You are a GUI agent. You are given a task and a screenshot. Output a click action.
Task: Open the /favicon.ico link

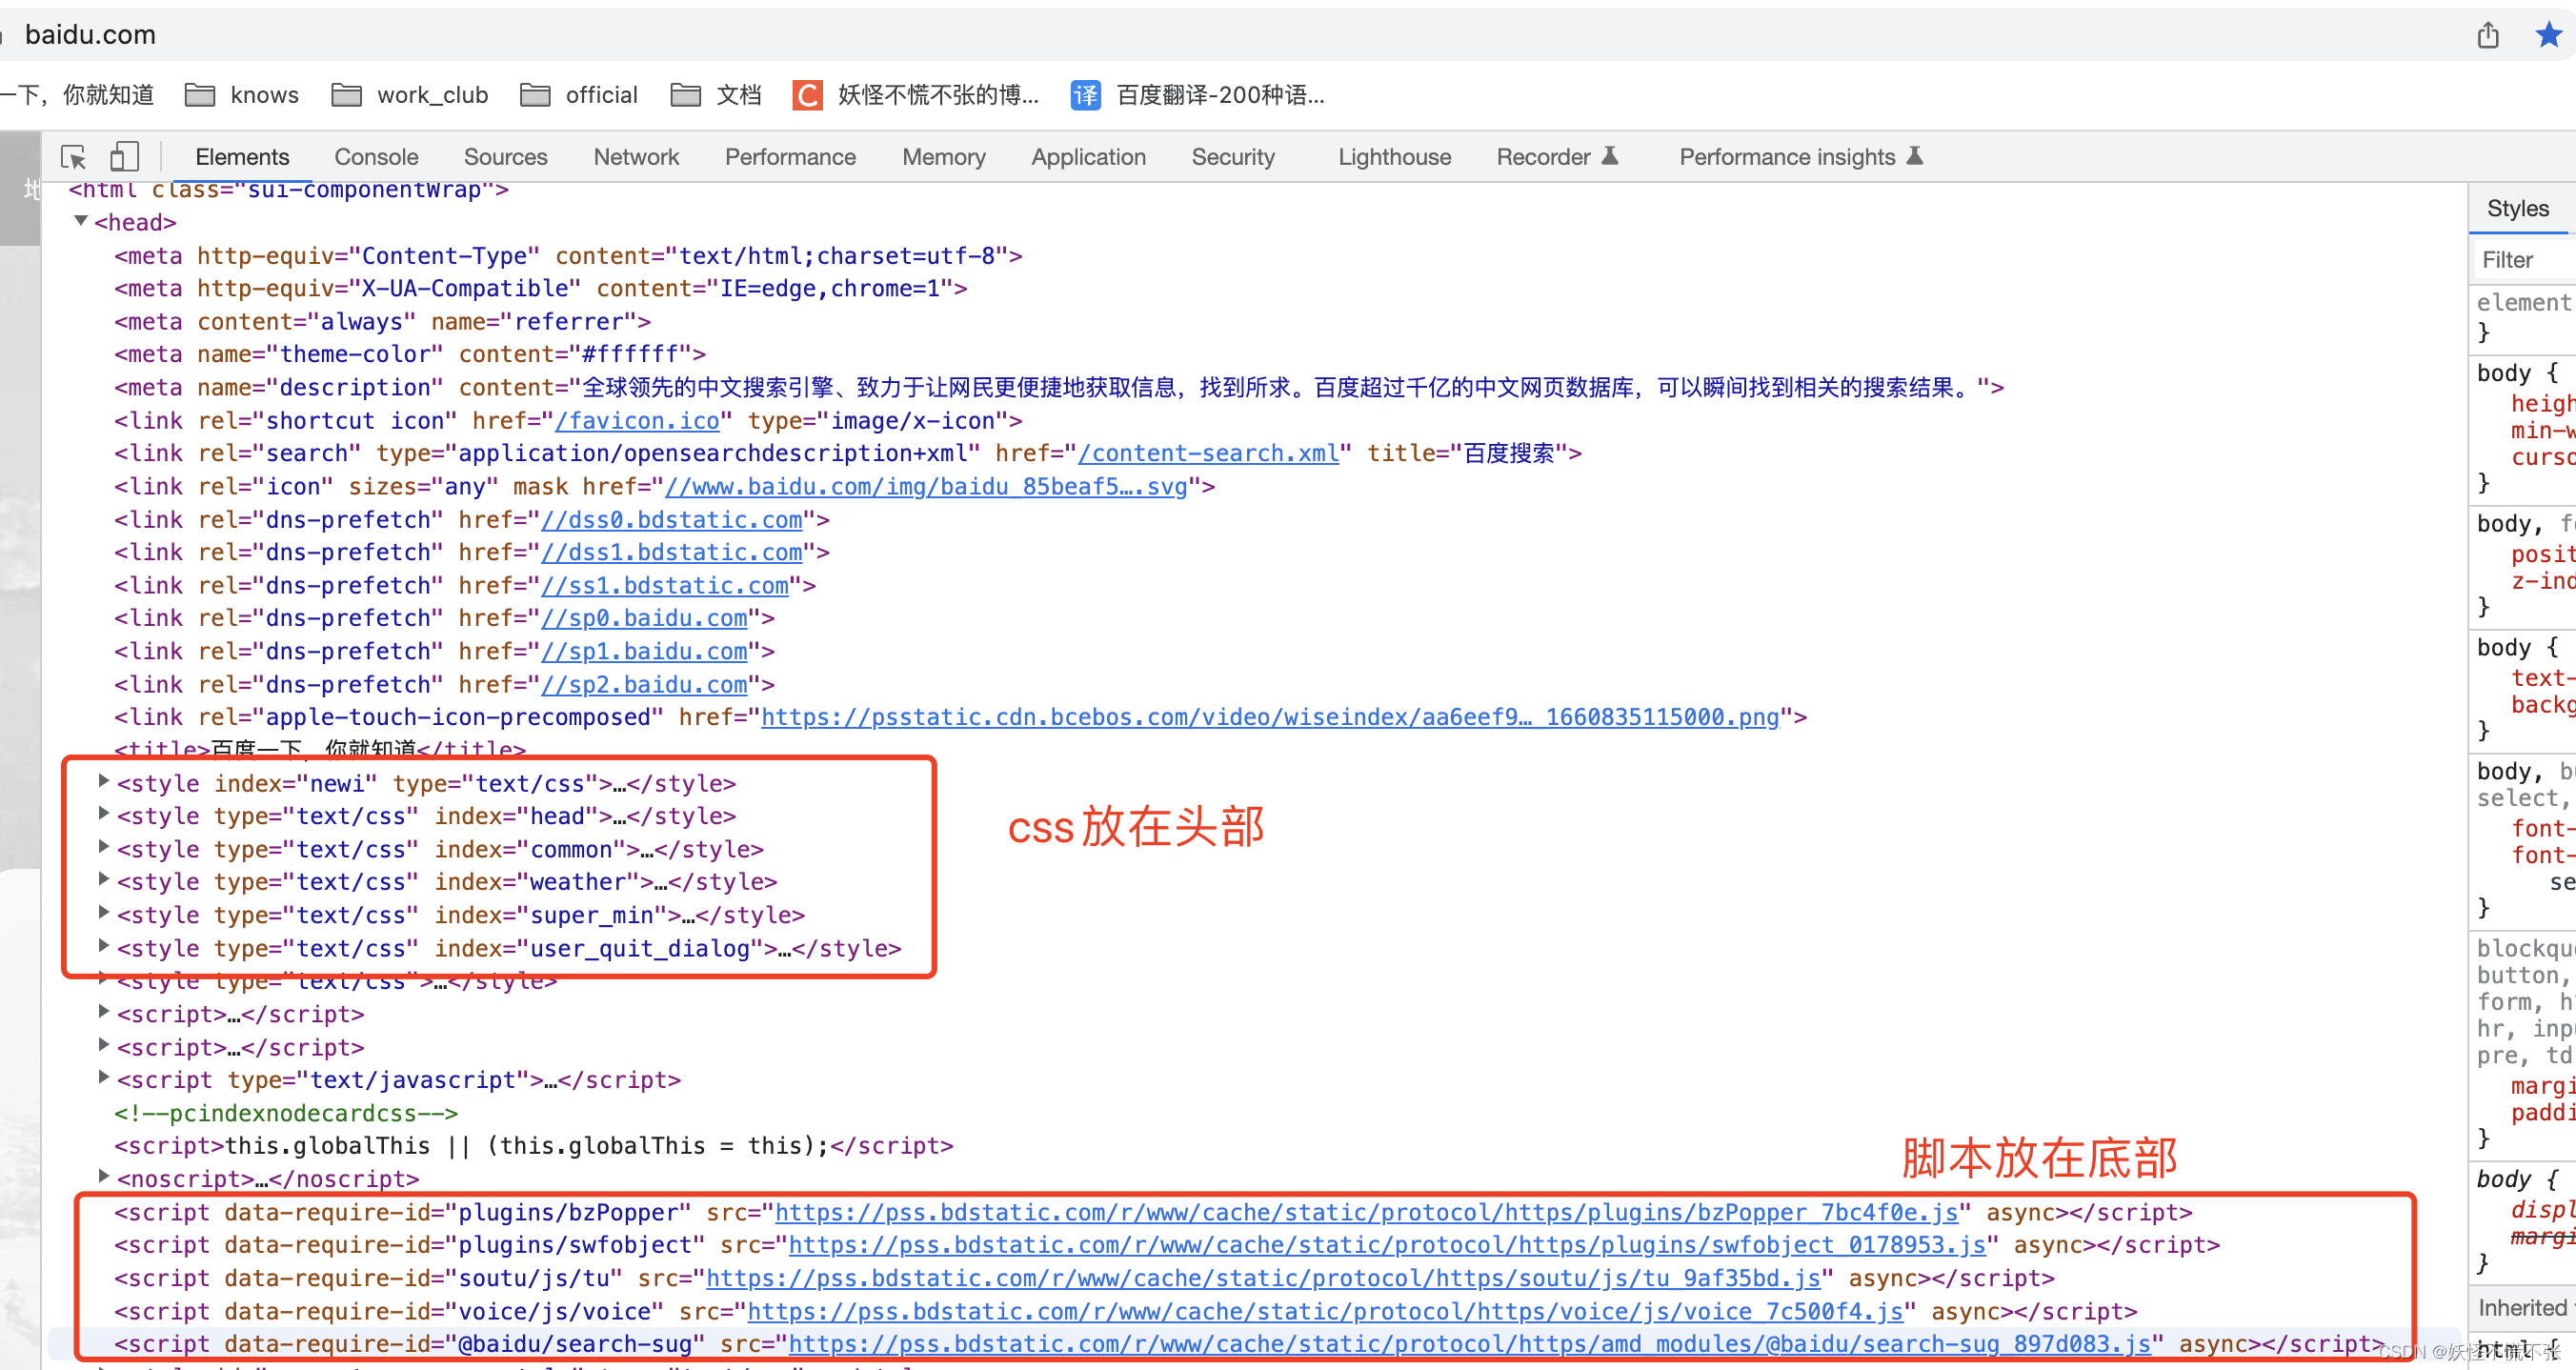tap(637, 421)
